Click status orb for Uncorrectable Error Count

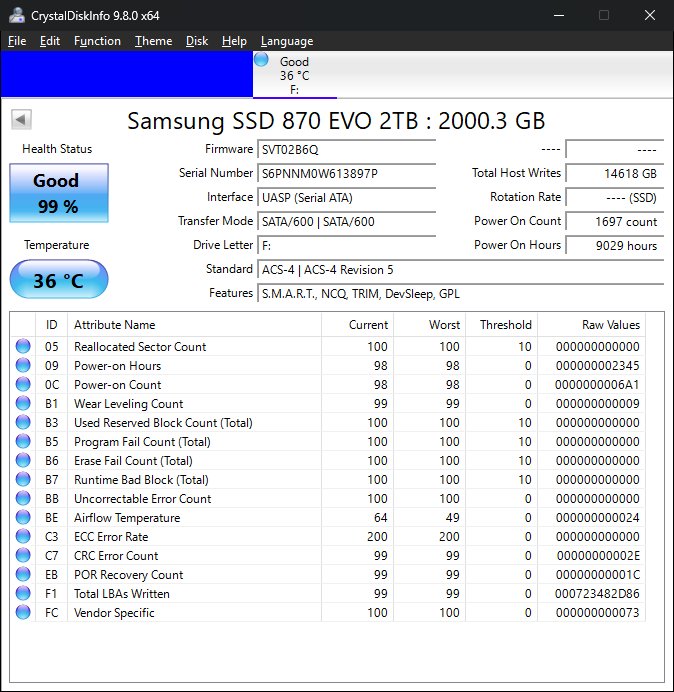point(23,498)
